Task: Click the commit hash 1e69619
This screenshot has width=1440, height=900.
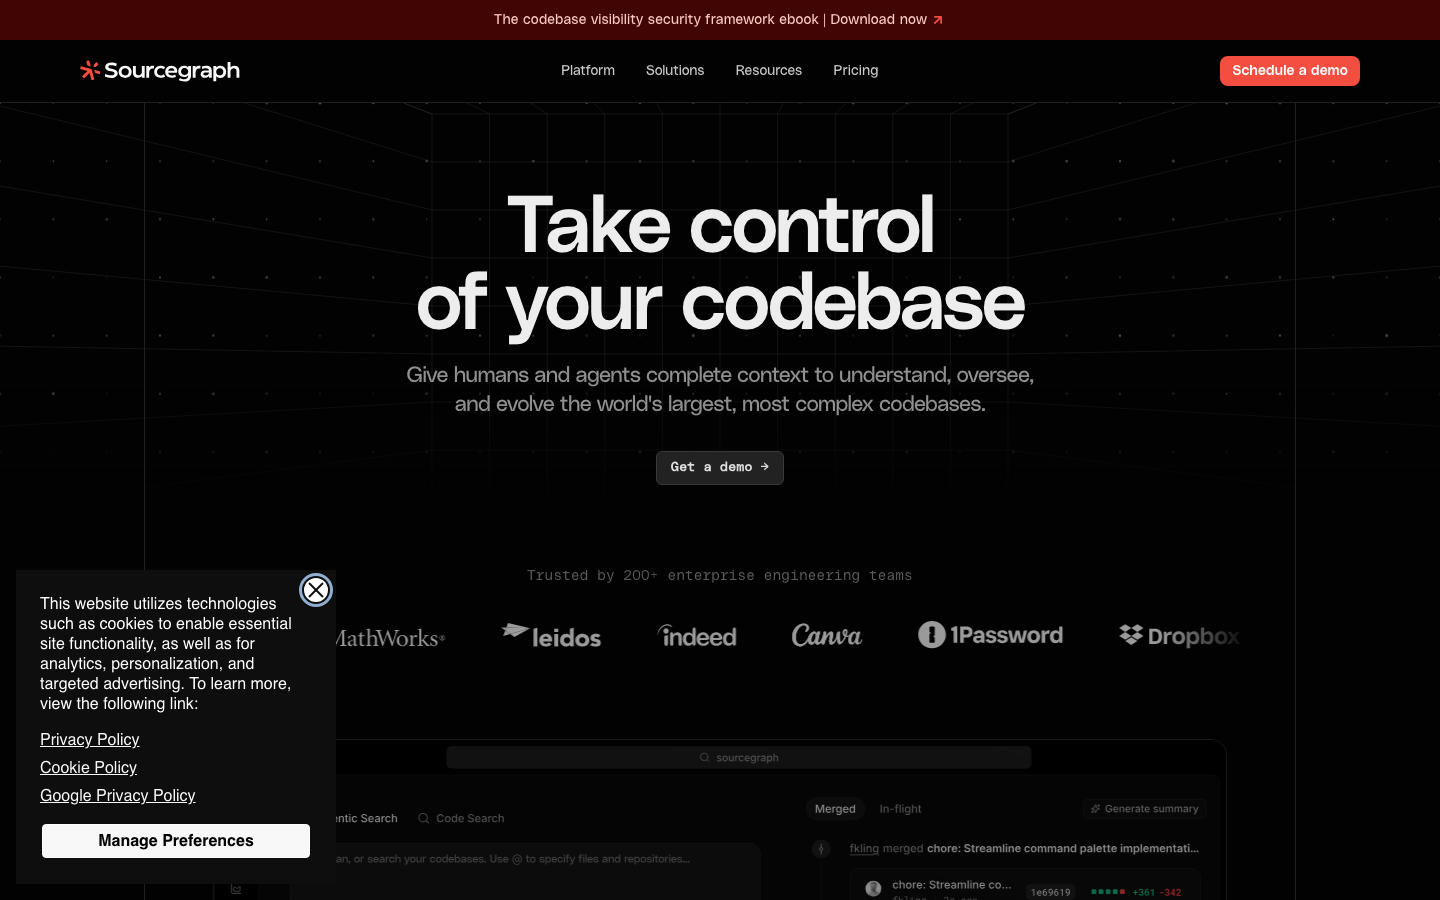Action: click(1051, 892)
